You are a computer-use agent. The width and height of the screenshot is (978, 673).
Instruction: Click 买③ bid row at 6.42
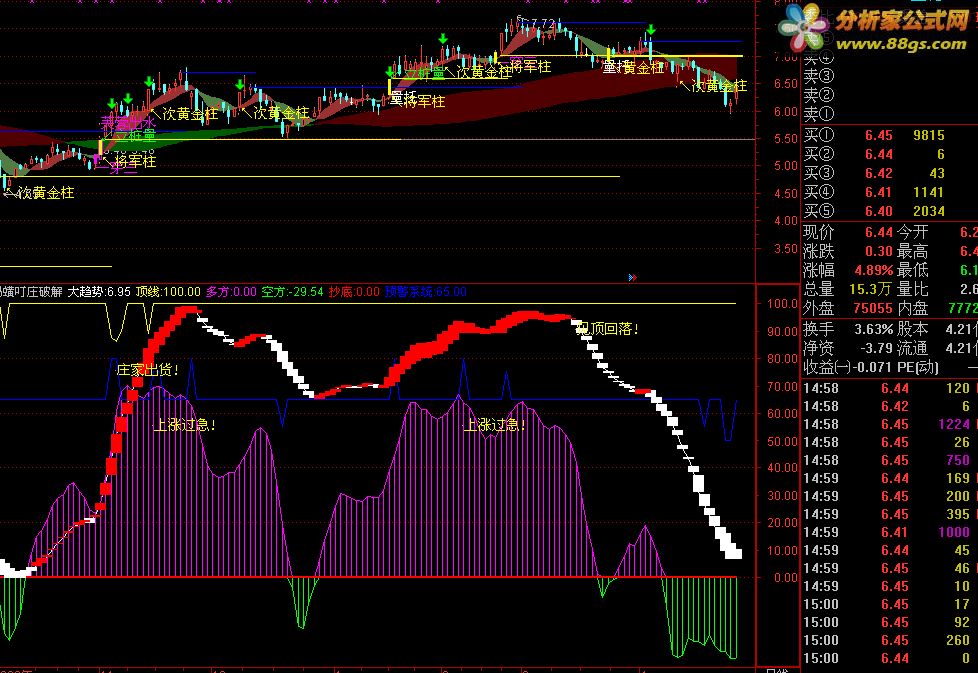[x=874, y=173]
